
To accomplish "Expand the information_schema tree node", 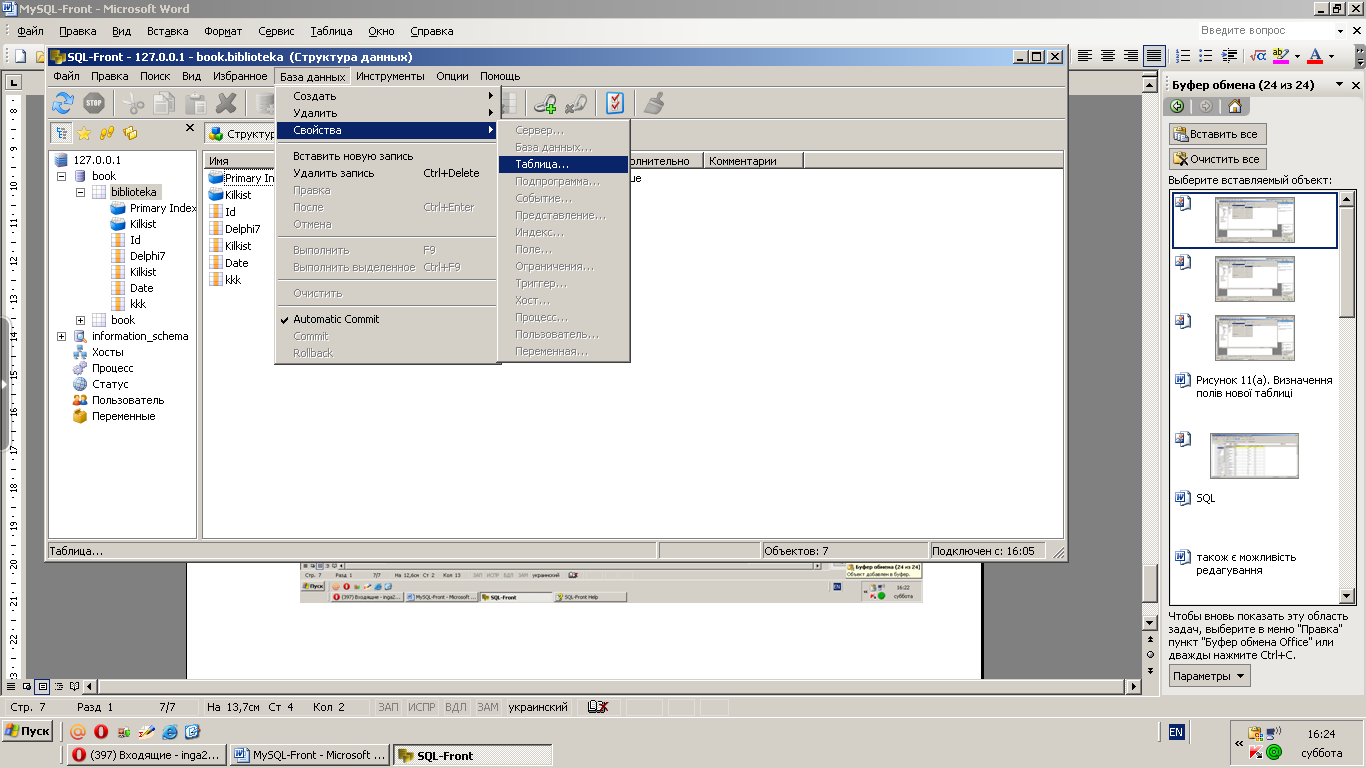I will tap(62, 336).
